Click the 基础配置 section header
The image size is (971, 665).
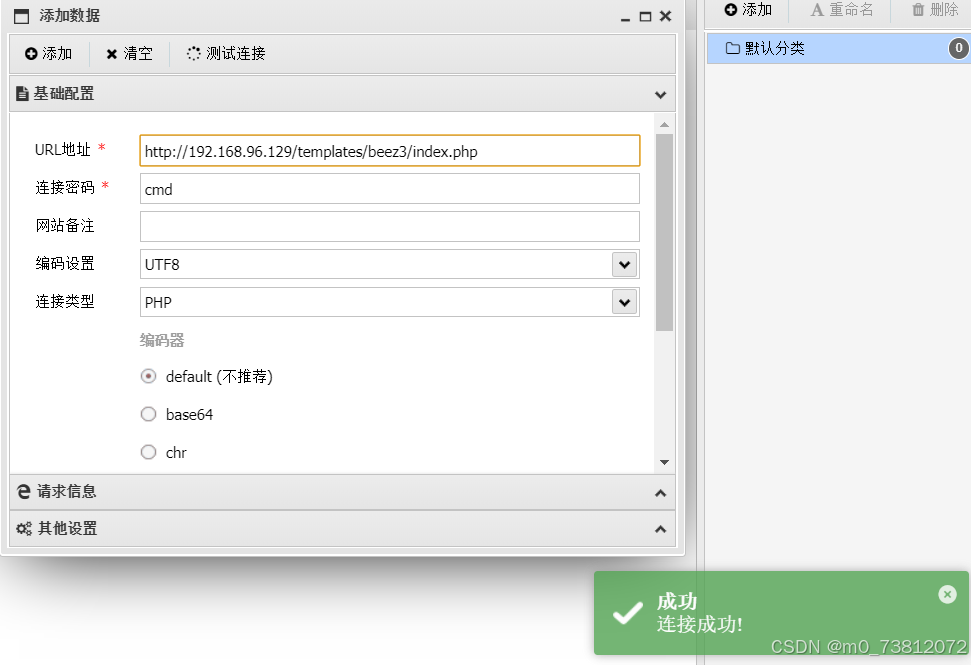[x=342, y=94]
